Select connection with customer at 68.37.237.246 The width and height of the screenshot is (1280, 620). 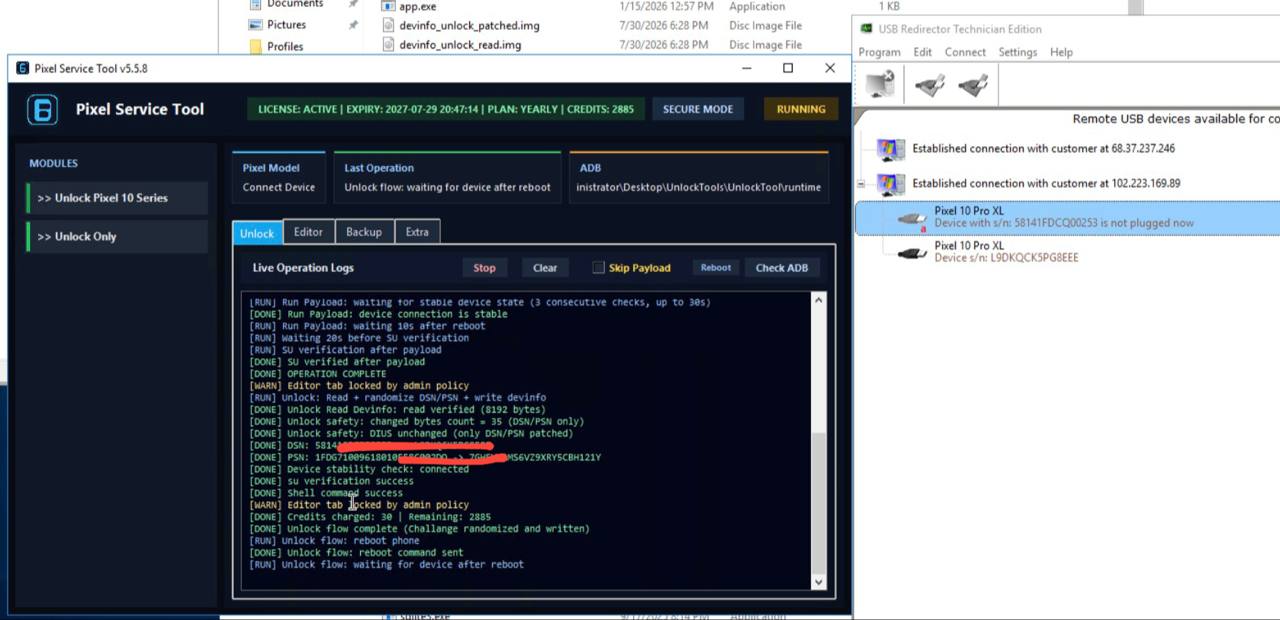pos(1043,148)
